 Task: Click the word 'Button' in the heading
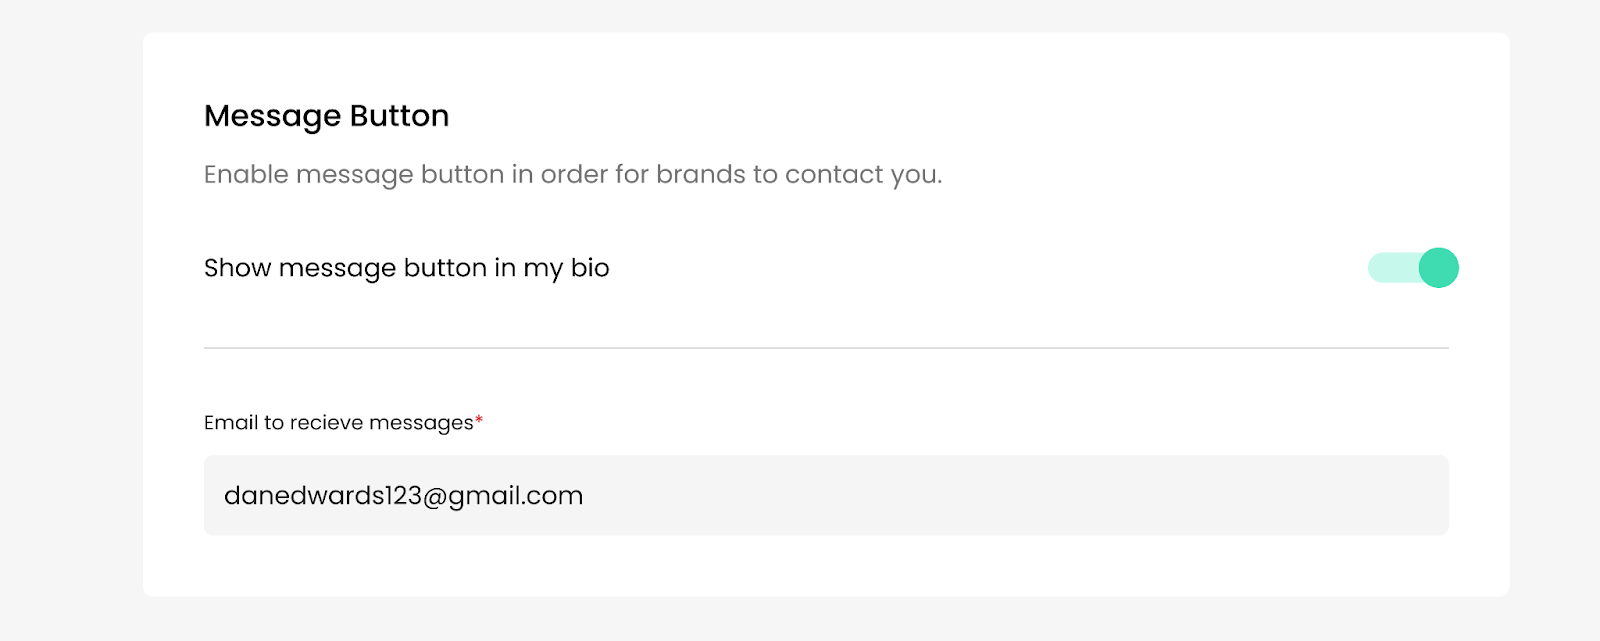[x=399, y=116]
